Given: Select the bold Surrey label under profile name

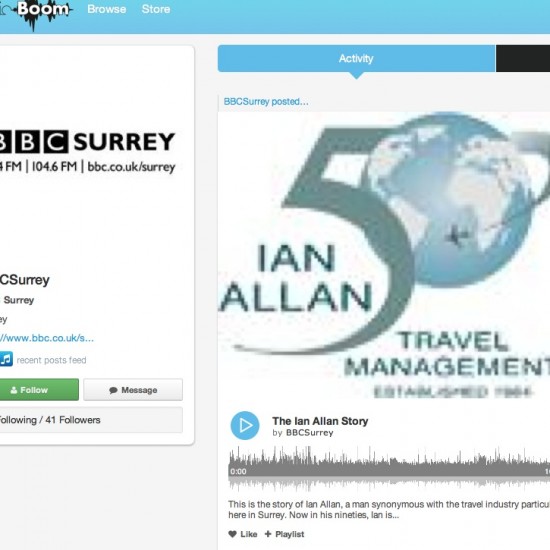Looking at the screenshot, I should coord(19,300).
